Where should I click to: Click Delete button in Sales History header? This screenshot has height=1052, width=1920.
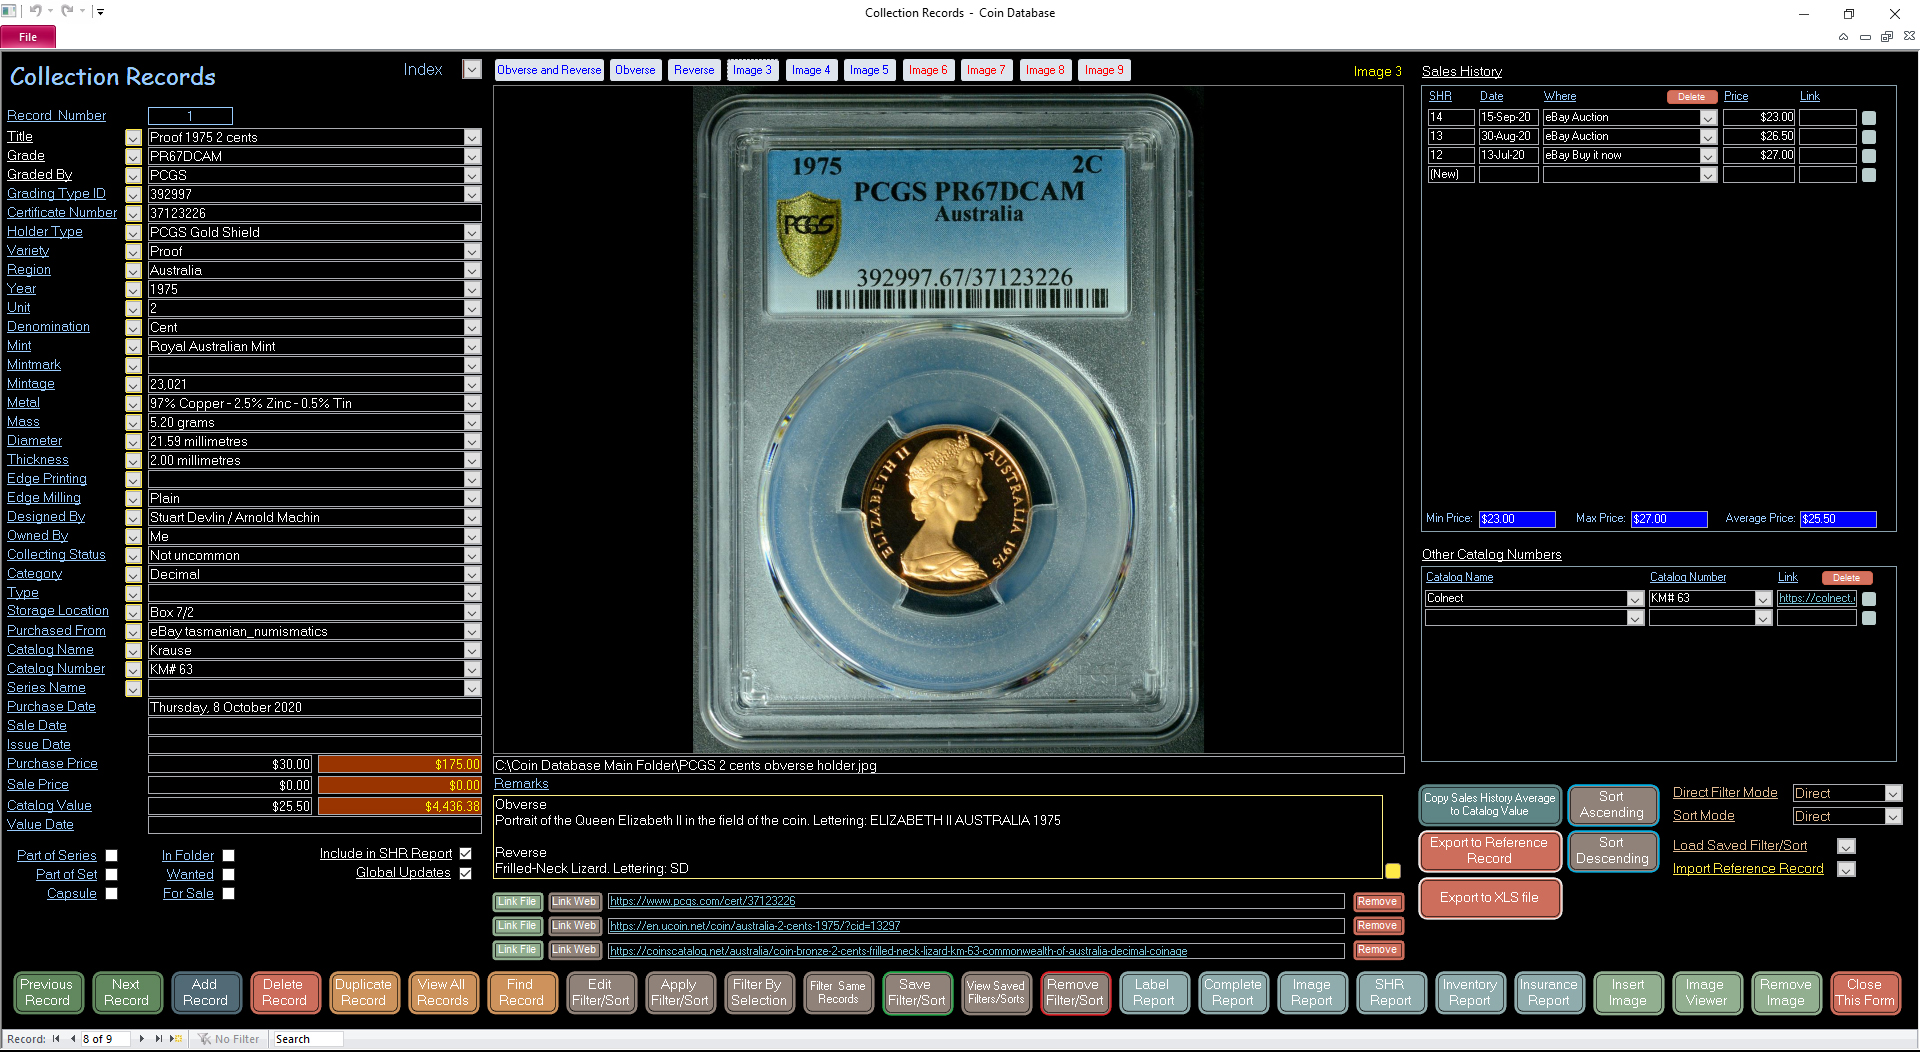tap(1691, 97)
